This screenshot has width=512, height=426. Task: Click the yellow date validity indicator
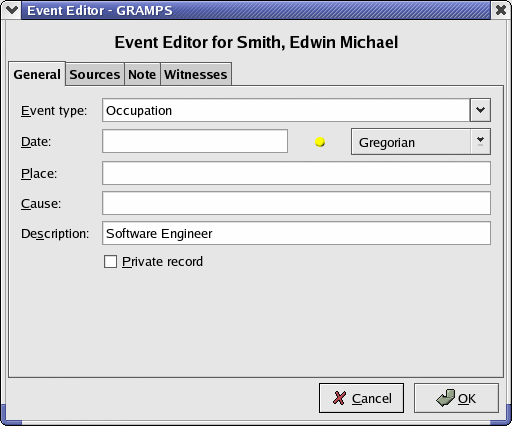pyautogui.click(x=320, y=142)
